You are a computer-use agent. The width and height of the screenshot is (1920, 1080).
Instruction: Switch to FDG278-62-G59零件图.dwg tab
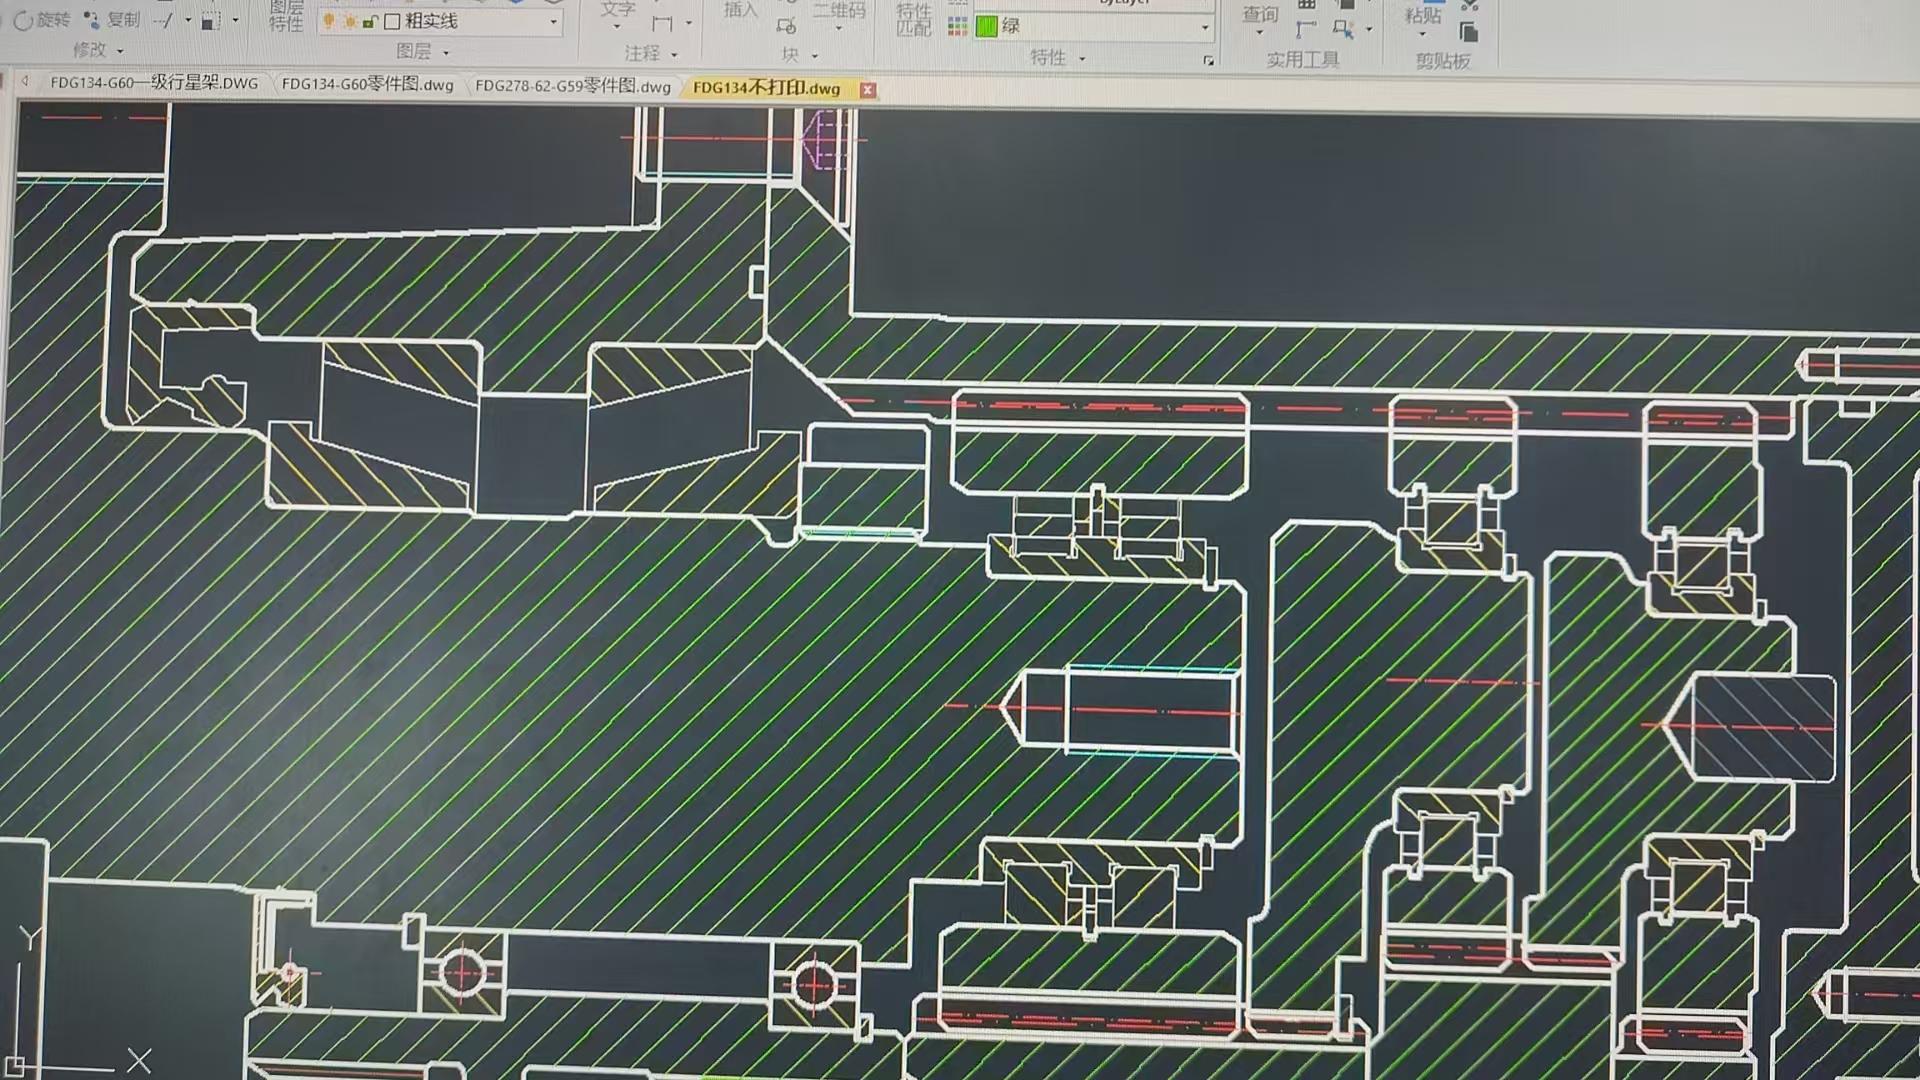pos(572,86)
